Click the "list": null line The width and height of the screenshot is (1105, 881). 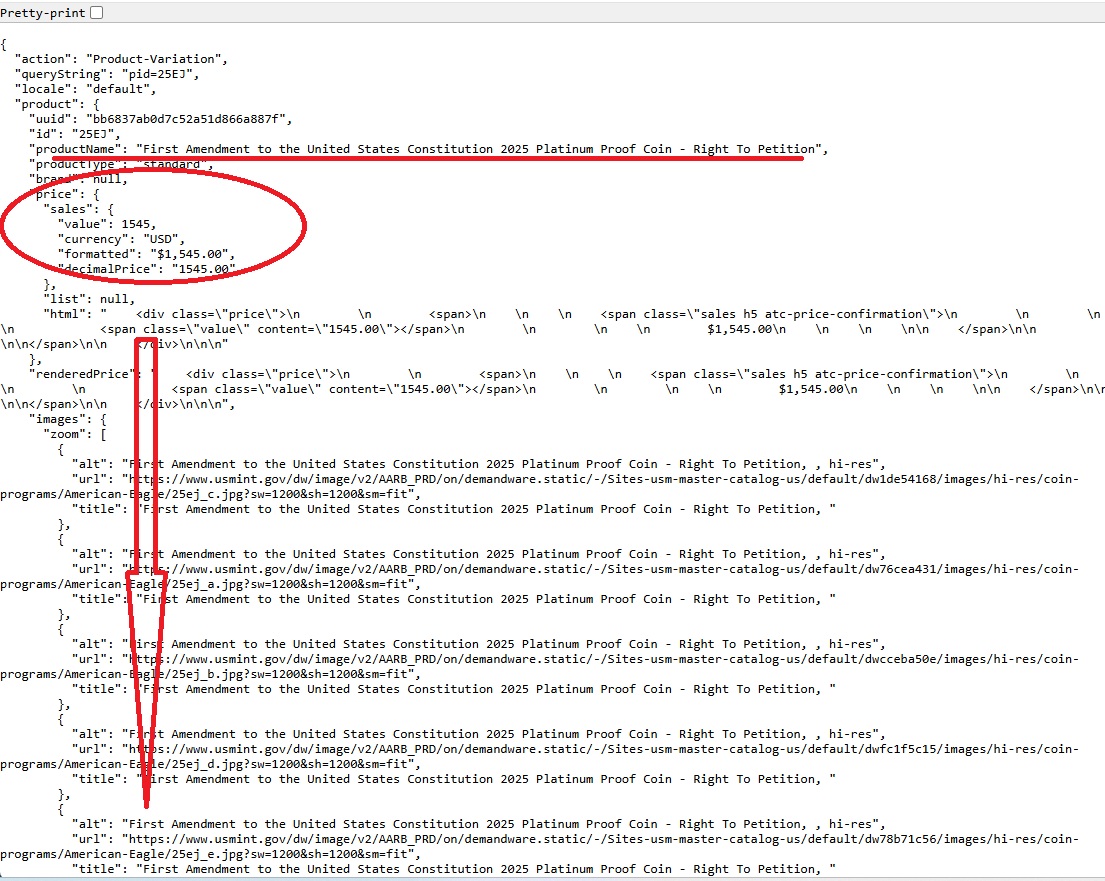coord(88,299)
